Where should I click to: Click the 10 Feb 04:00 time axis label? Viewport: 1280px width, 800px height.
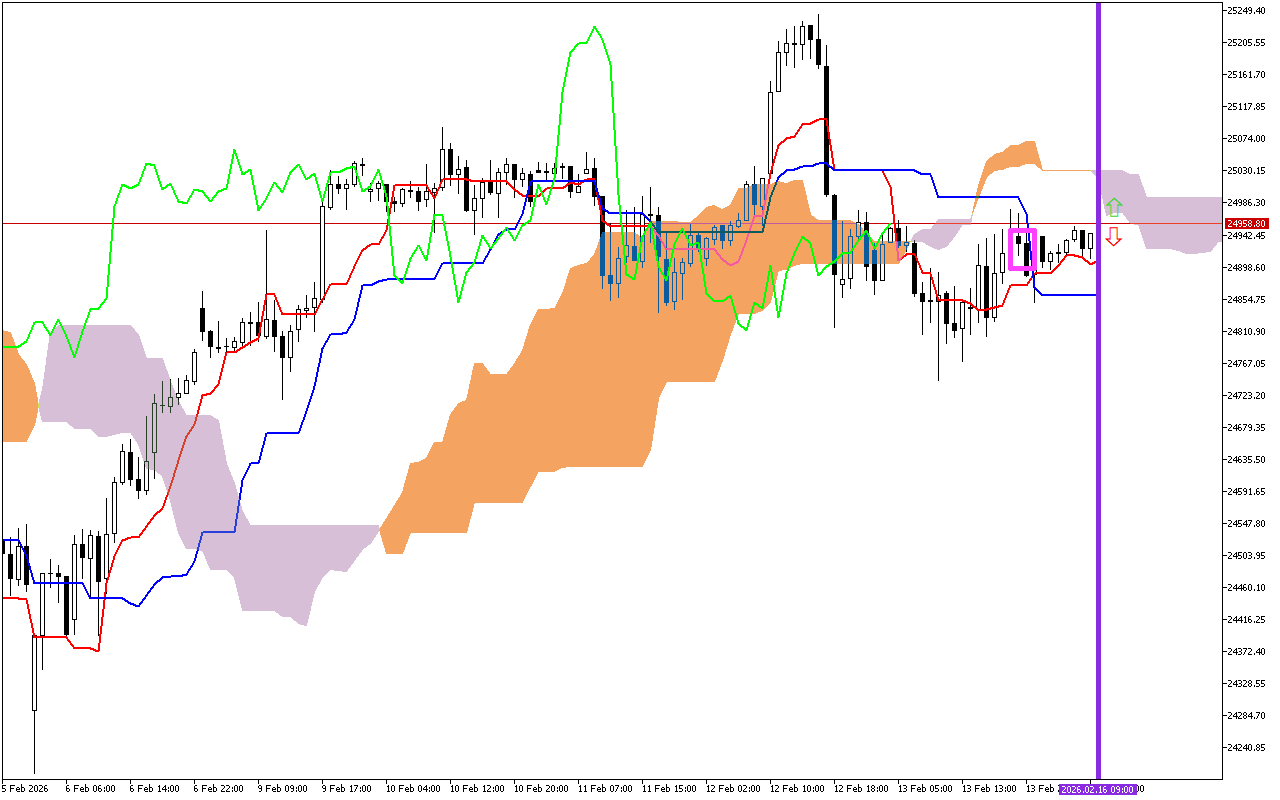coord(412,789)
